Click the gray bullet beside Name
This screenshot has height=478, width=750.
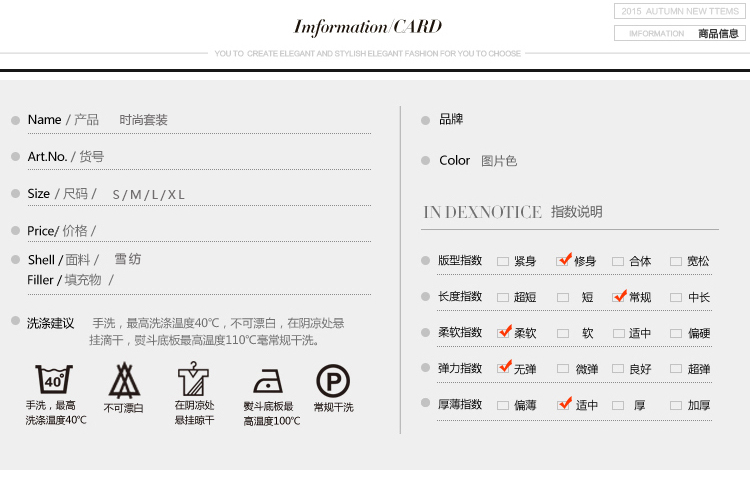[15, 120]
